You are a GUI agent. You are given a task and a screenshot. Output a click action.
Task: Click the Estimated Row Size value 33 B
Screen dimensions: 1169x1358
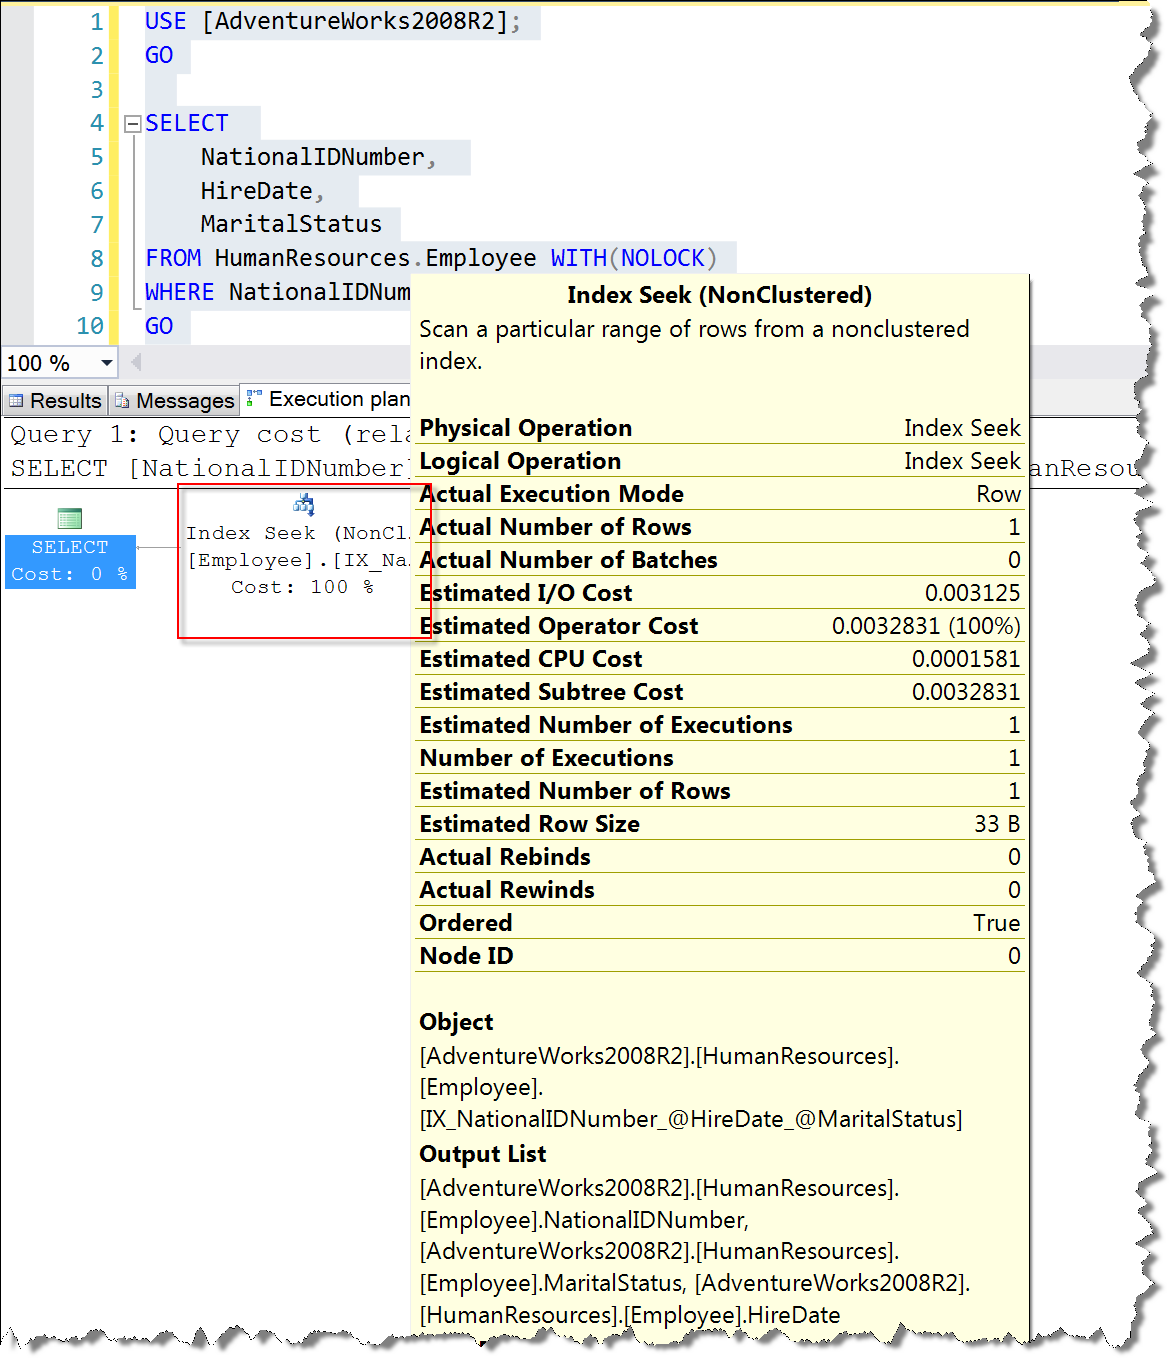click(997, 824)
